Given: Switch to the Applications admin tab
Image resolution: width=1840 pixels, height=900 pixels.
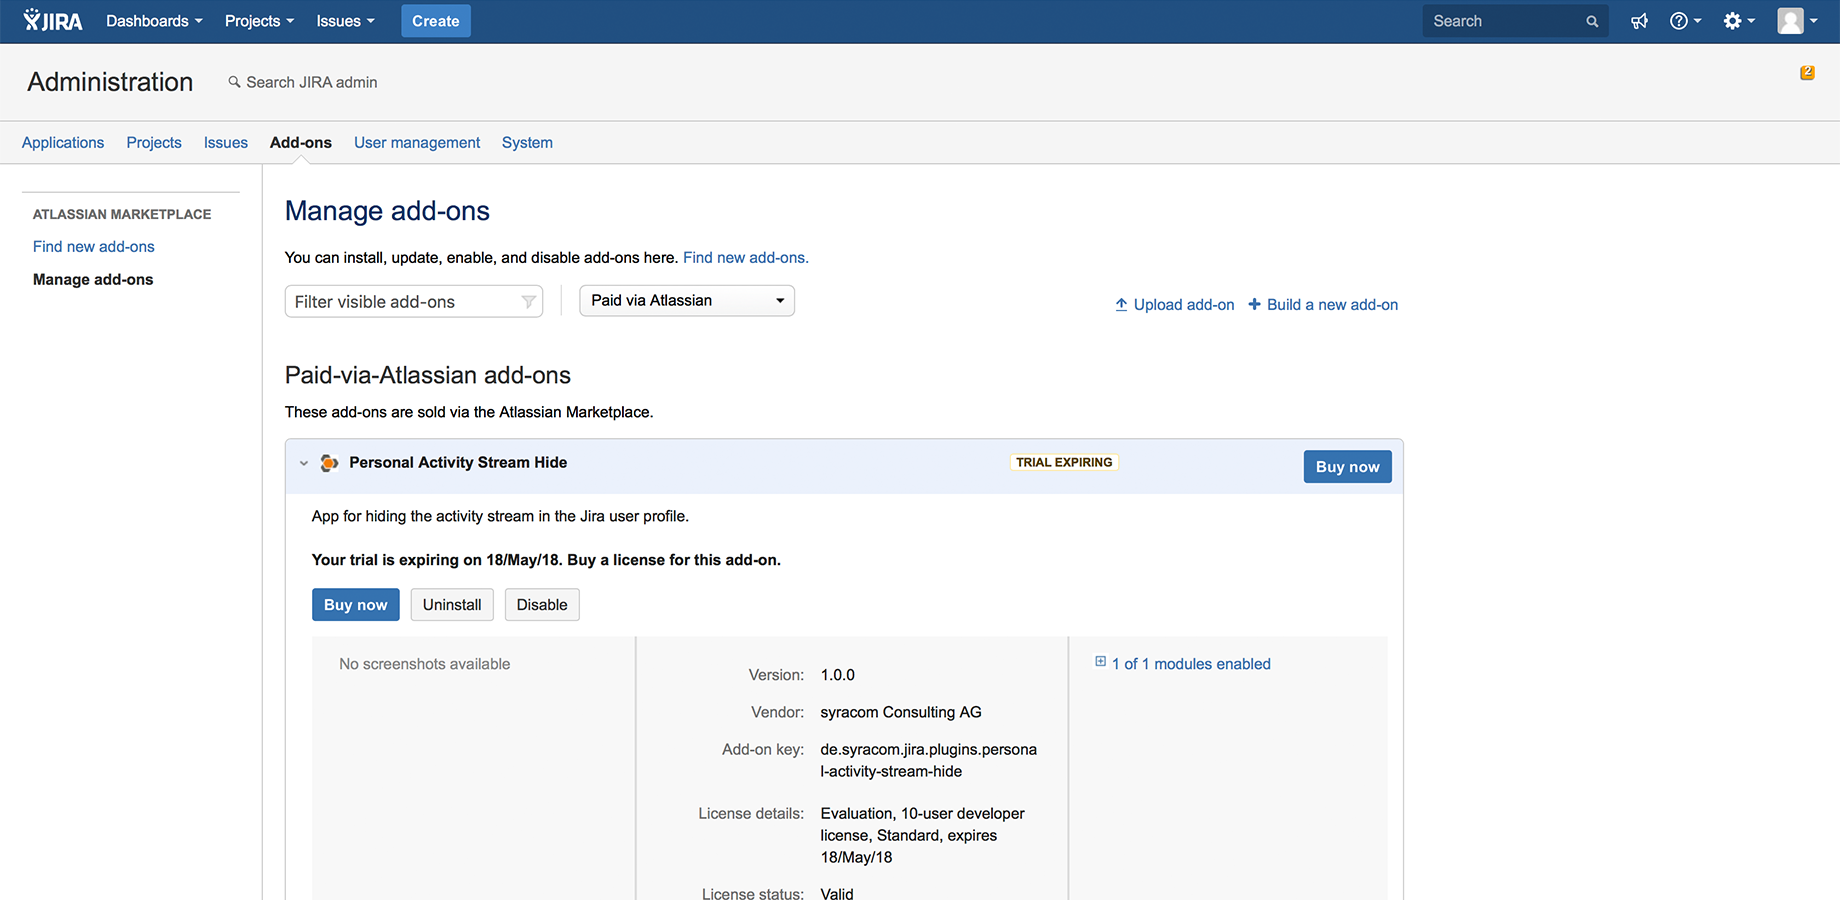Looking at the screenshot, I should pos(63,143).
